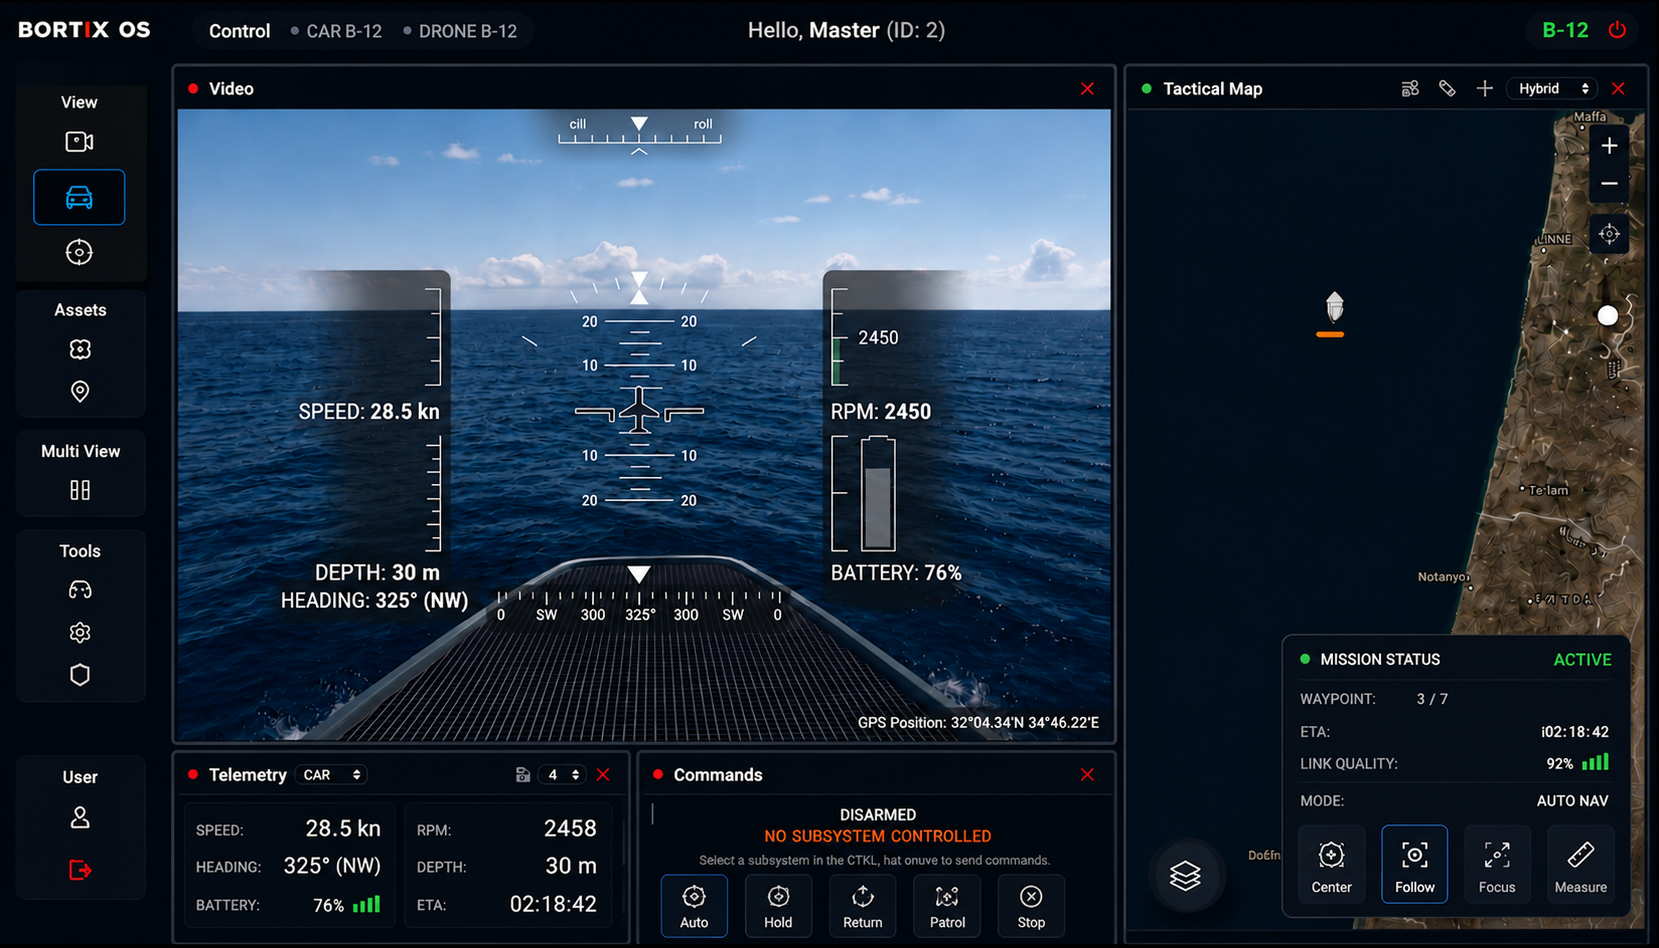Click the WAYPOINT 3 / 7 value
Screen dimensions: 1659x948
pos(1432,699)
